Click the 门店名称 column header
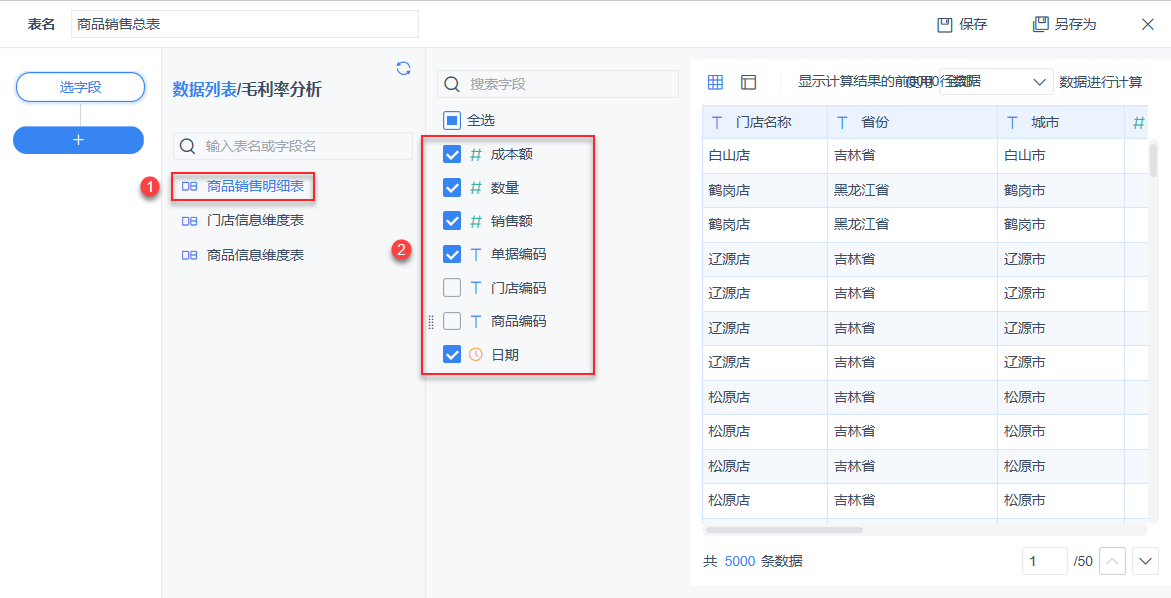 click(x=765, y=122)
